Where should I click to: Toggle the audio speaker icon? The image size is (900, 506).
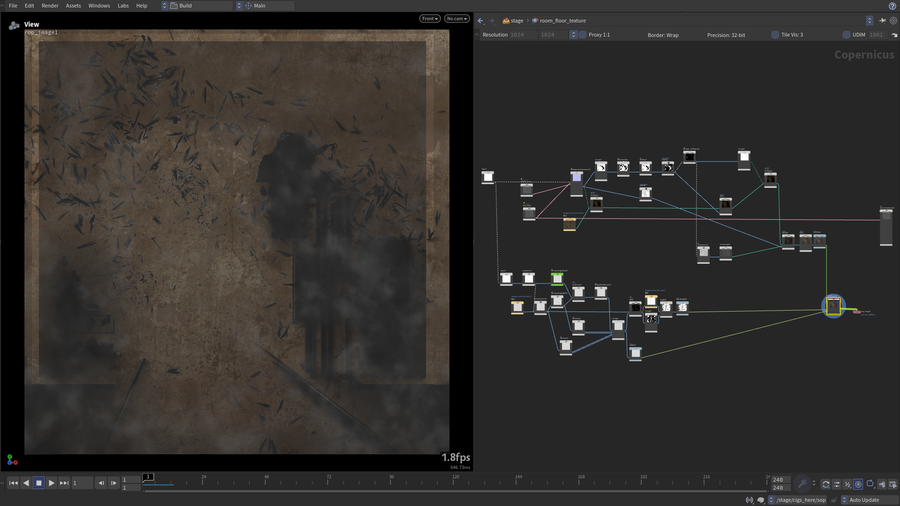point(882,484)
